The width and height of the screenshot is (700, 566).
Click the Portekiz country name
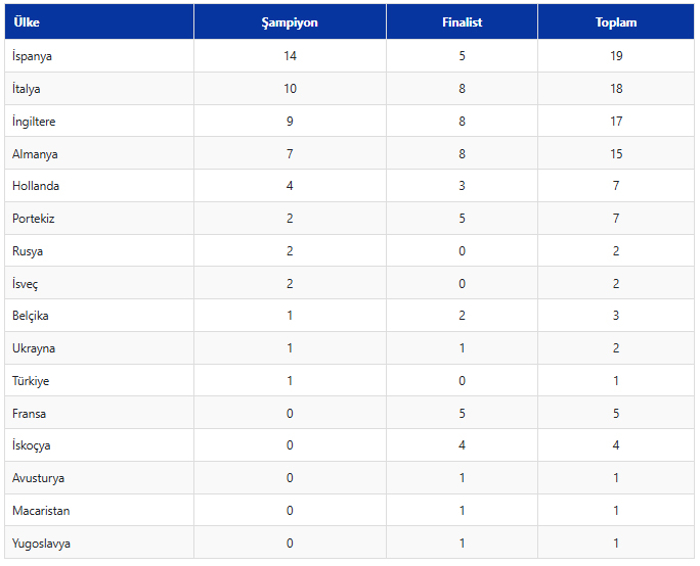pos(33,218)
